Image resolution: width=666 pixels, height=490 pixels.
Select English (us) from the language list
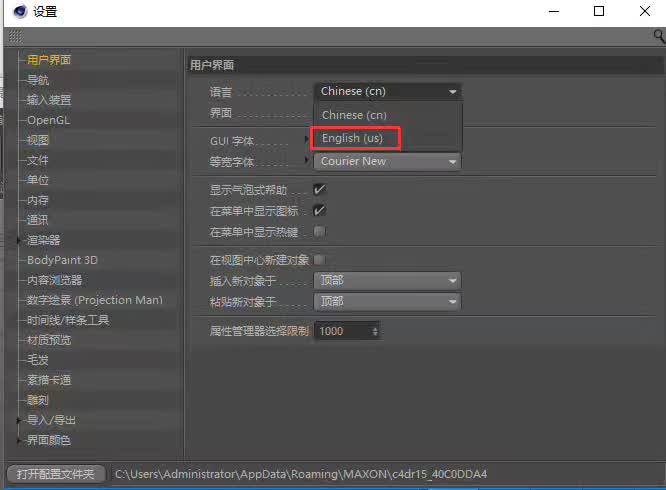[x=353, y=138]
